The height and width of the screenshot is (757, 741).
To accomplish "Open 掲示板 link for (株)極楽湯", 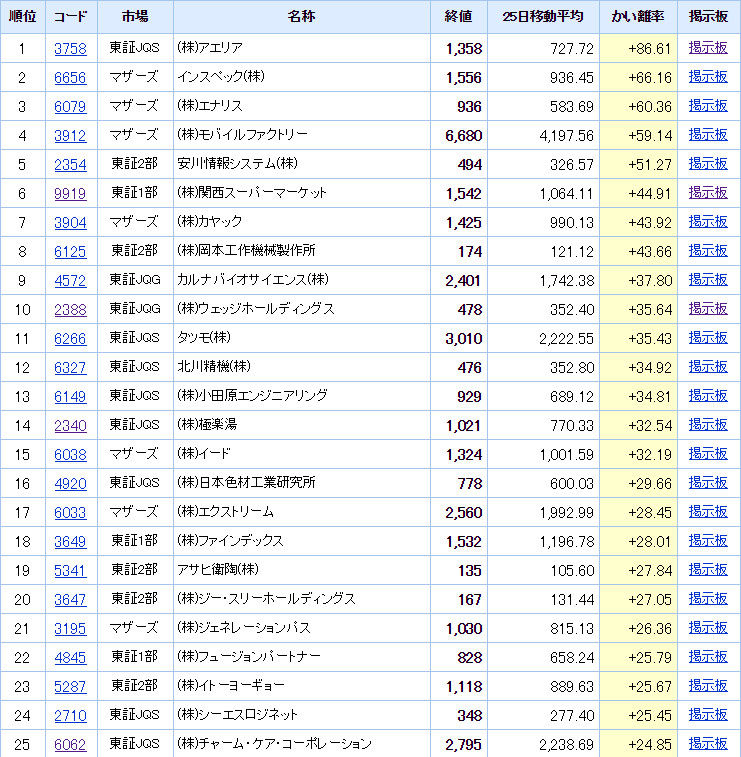I will [708, 424].
